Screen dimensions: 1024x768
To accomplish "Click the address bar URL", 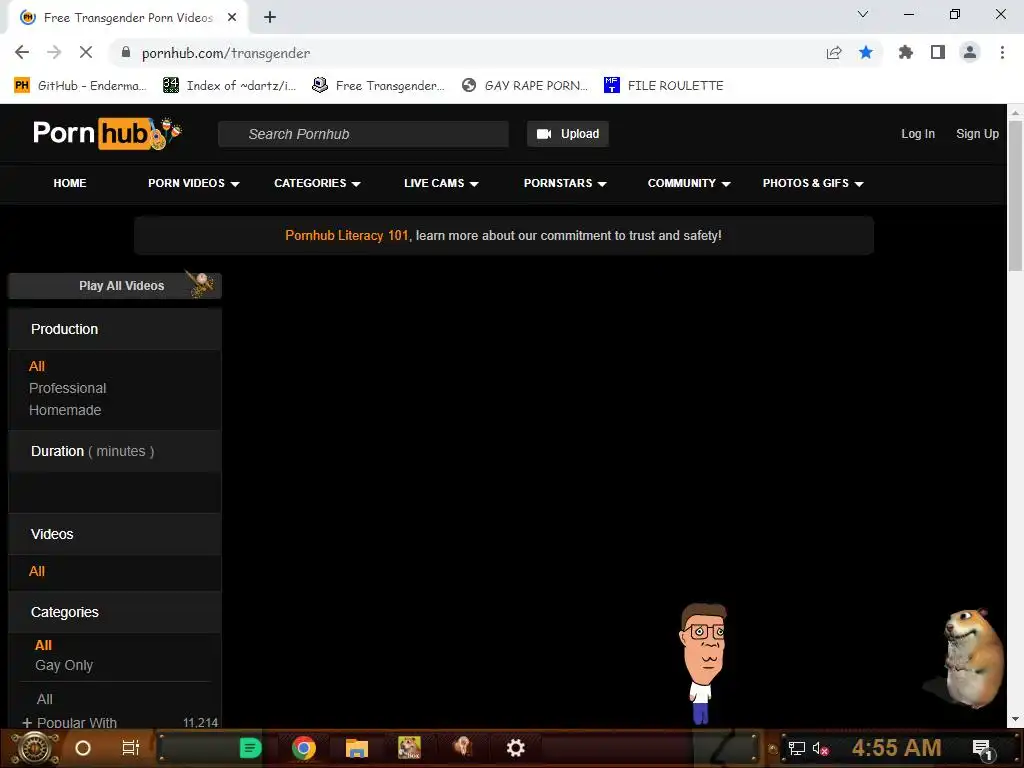I will click(225, 53).
